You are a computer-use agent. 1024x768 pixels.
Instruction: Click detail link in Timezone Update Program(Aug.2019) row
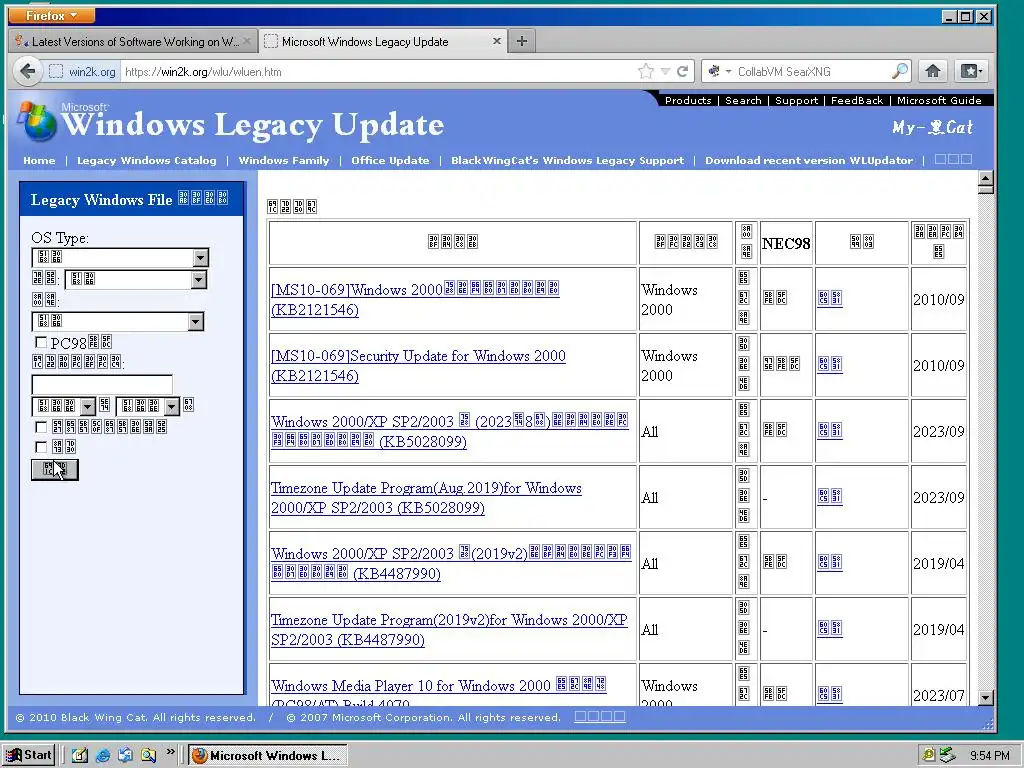click(829, 497)
